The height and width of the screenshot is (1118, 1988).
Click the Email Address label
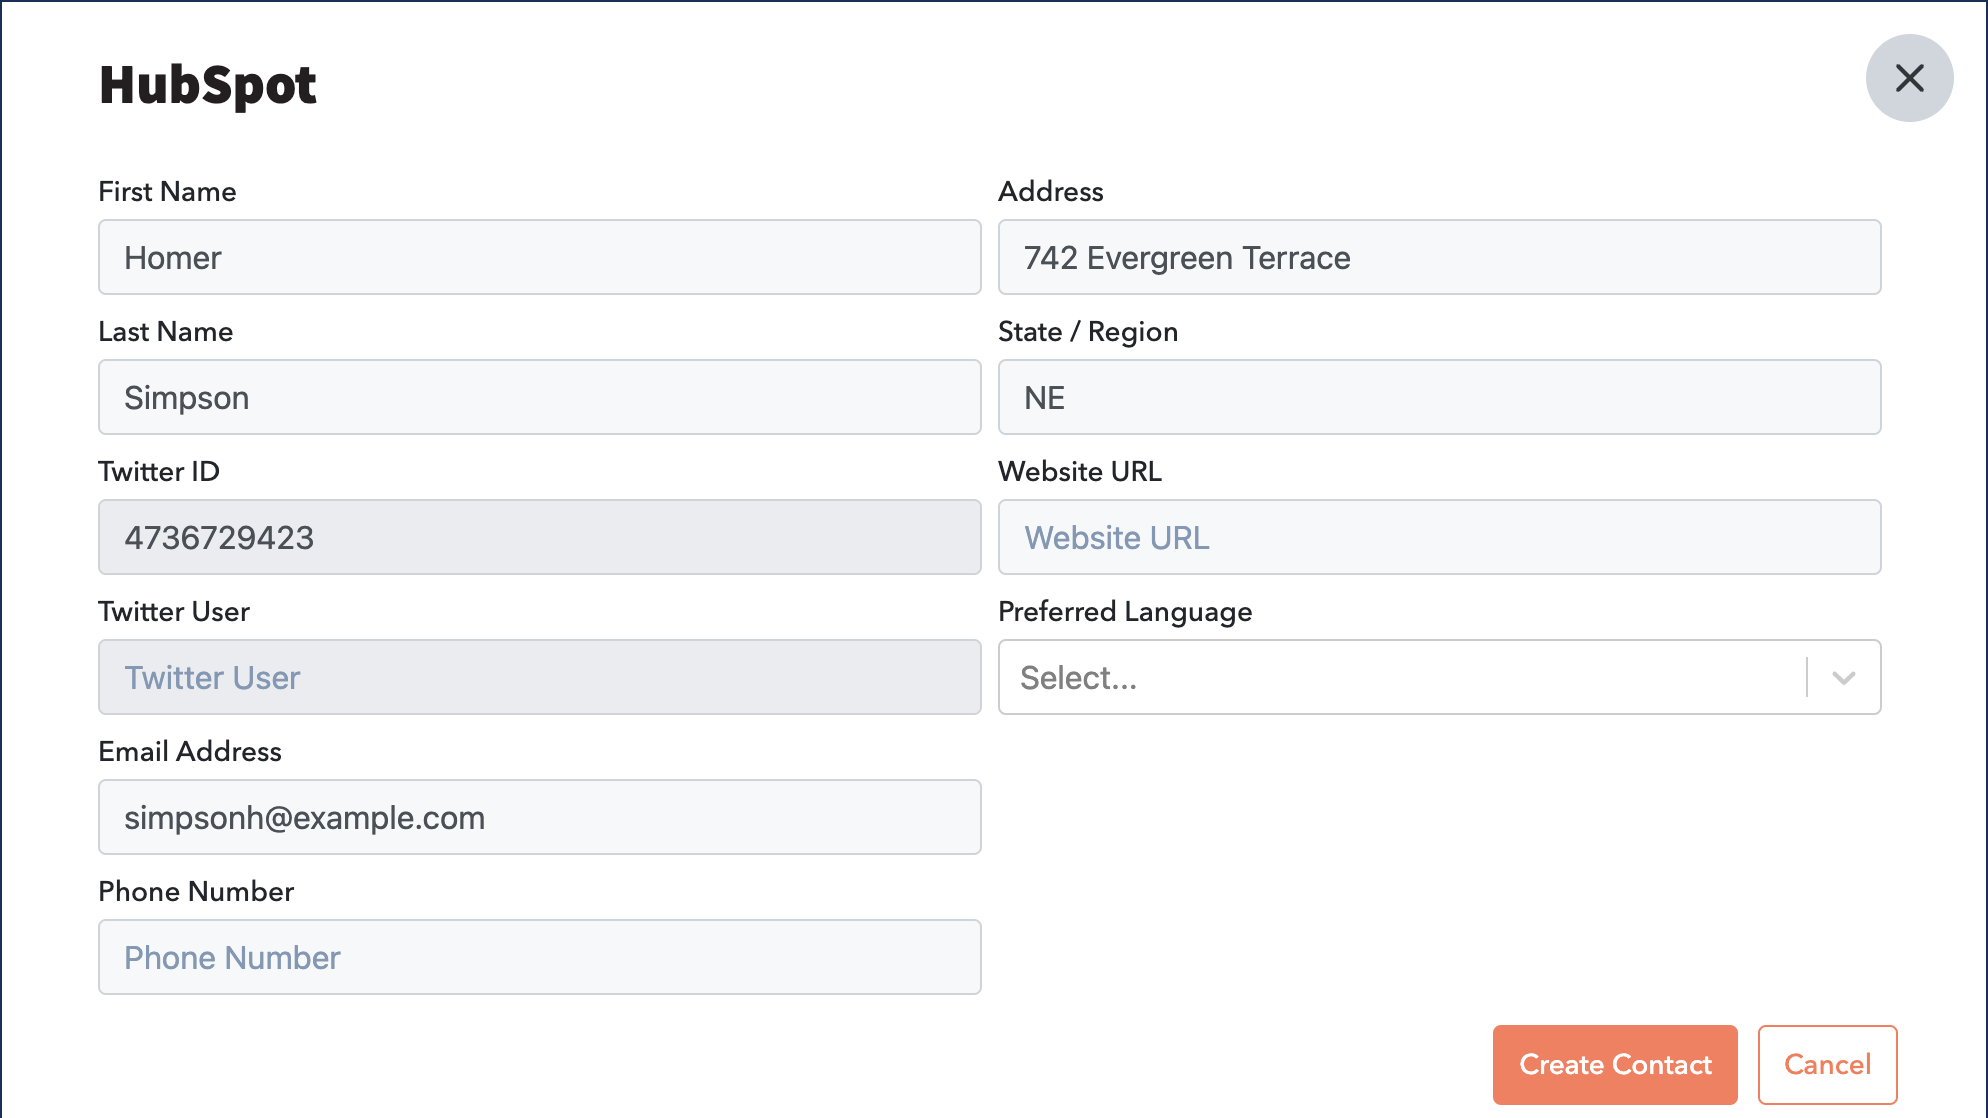(190, 752)
